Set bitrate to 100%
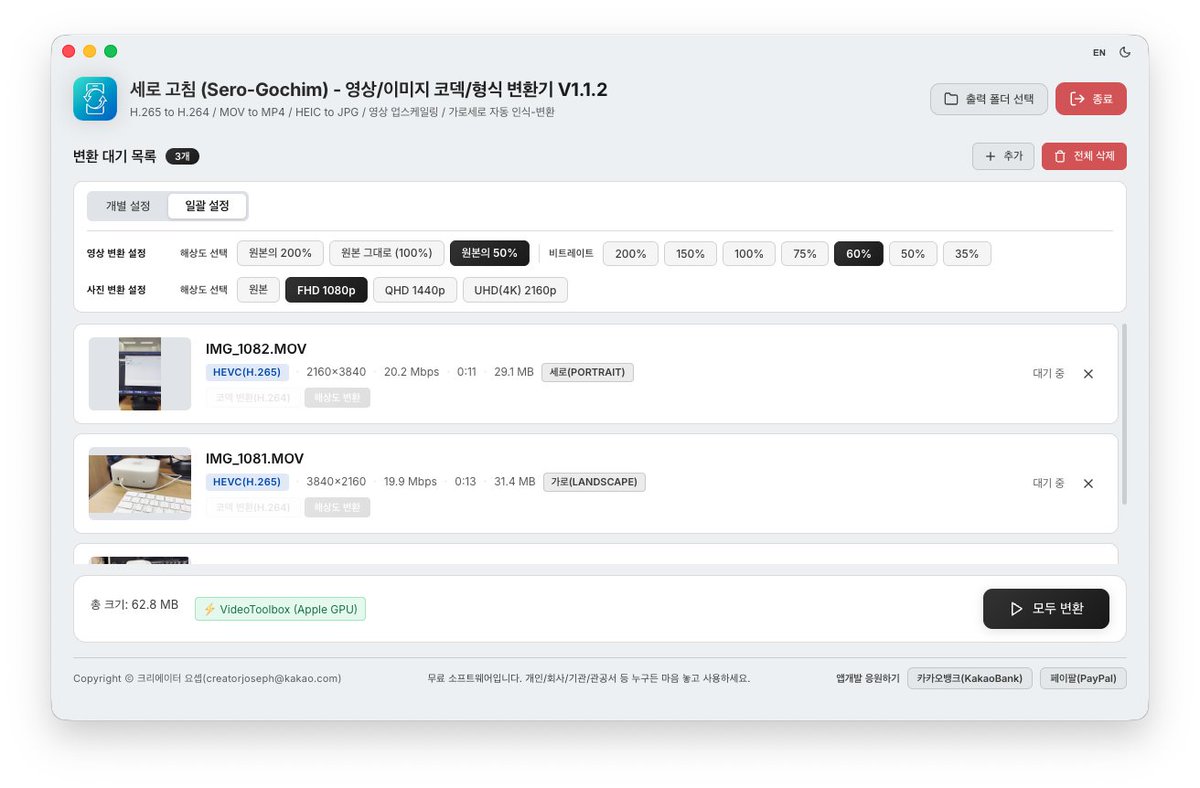 749,253
